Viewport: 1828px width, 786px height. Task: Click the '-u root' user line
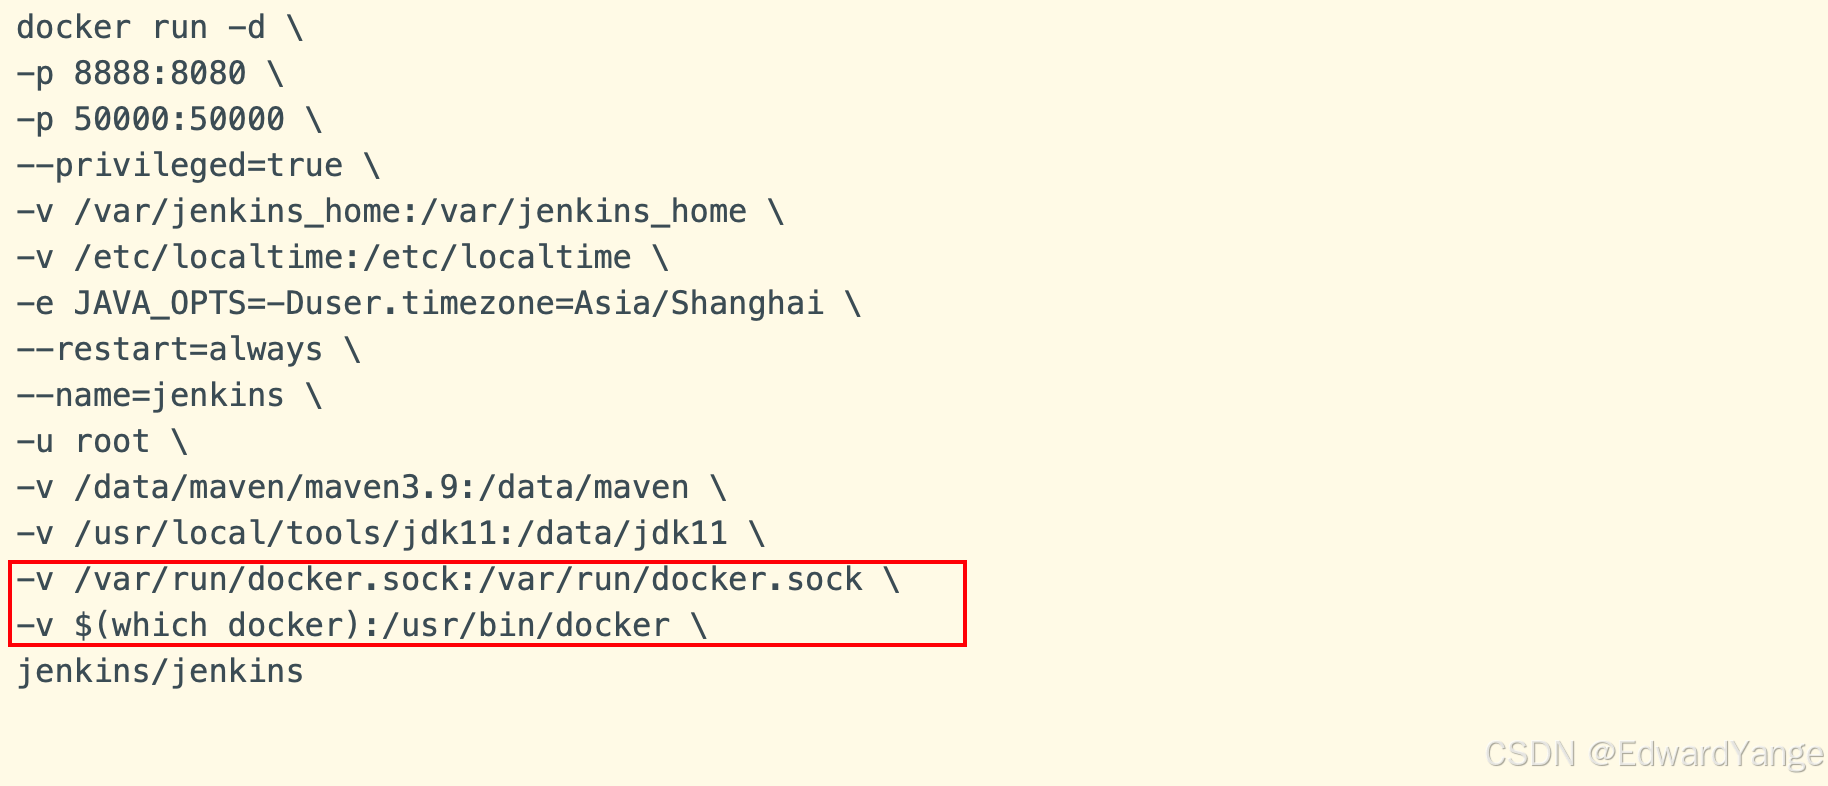tap(102, 442)
